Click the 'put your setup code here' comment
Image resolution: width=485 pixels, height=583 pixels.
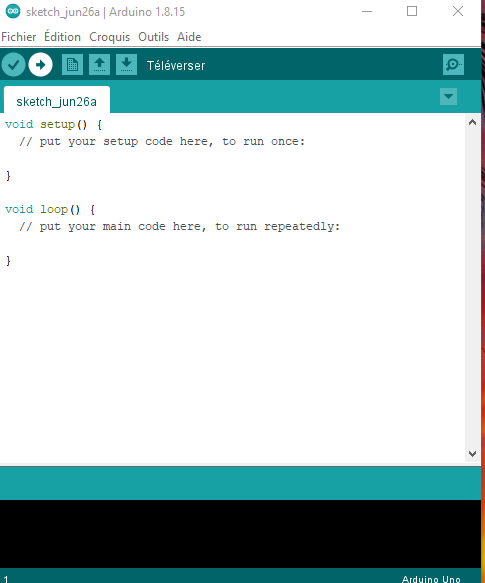coord(162,142)
